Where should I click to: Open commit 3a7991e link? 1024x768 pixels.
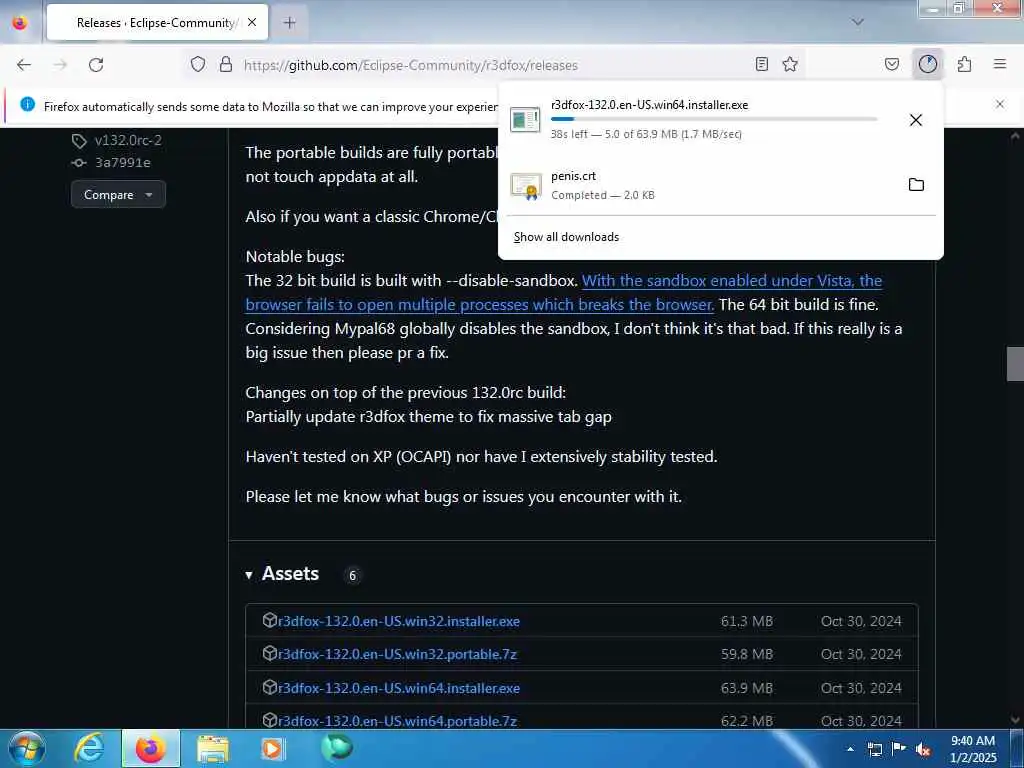pos(123,163)
